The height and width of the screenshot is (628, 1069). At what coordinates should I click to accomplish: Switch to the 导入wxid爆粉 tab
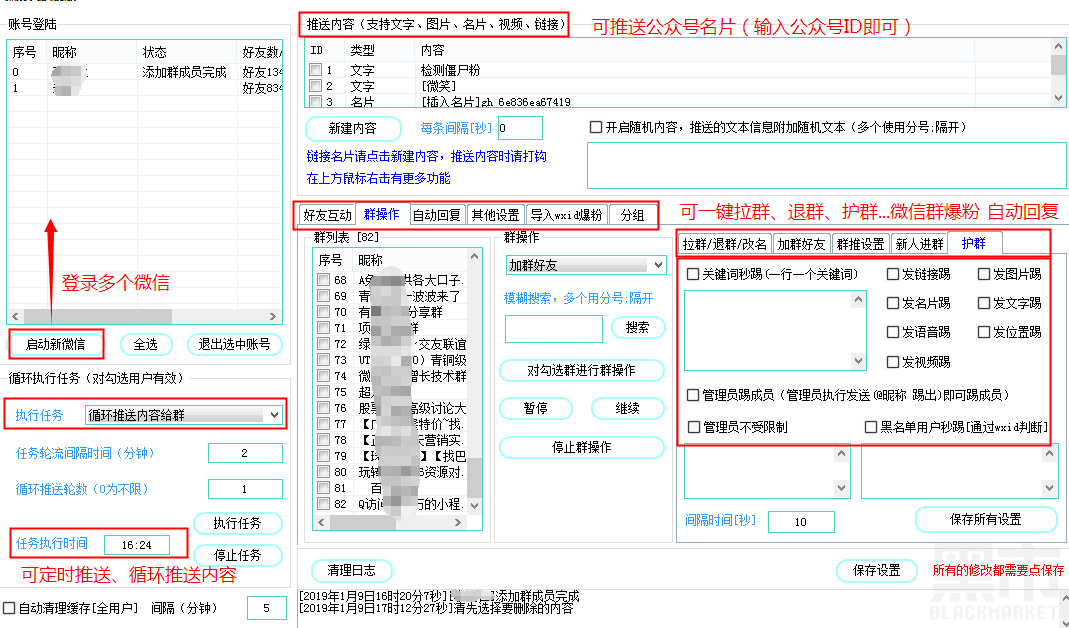pyautogui.click(x=567, y=215)
